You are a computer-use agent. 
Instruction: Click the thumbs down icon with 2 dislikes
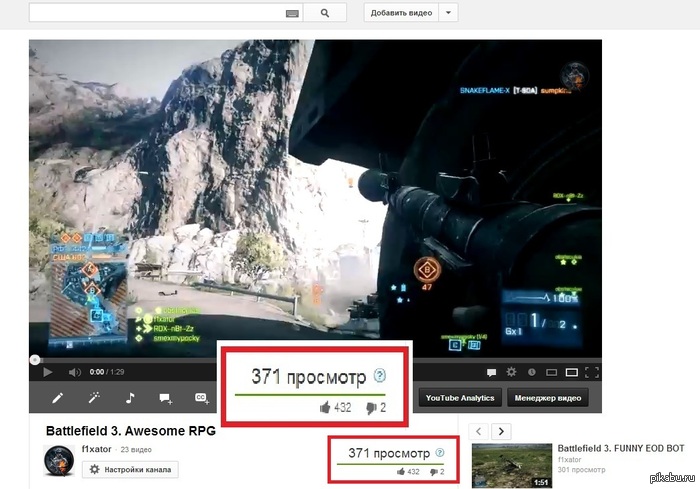point(433,472)
